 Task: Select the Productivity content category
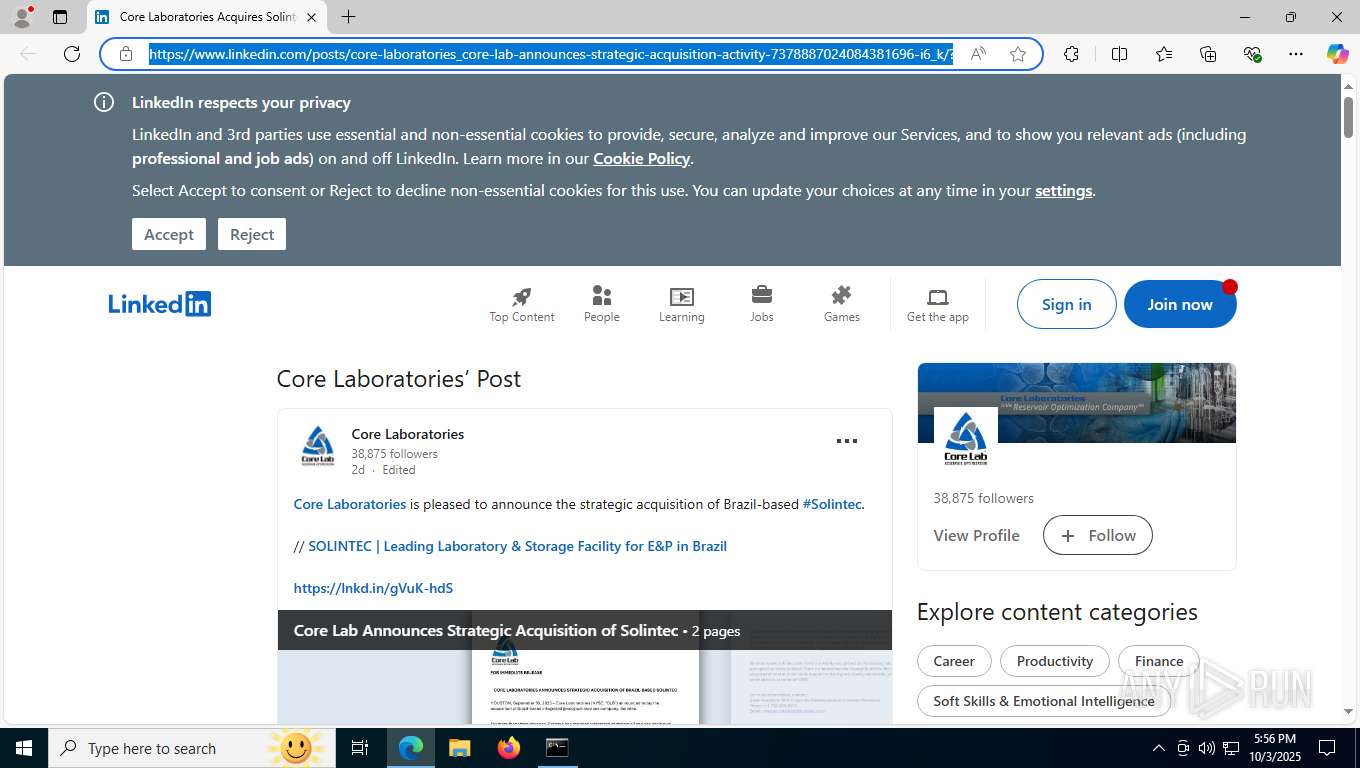point(1055,661)
